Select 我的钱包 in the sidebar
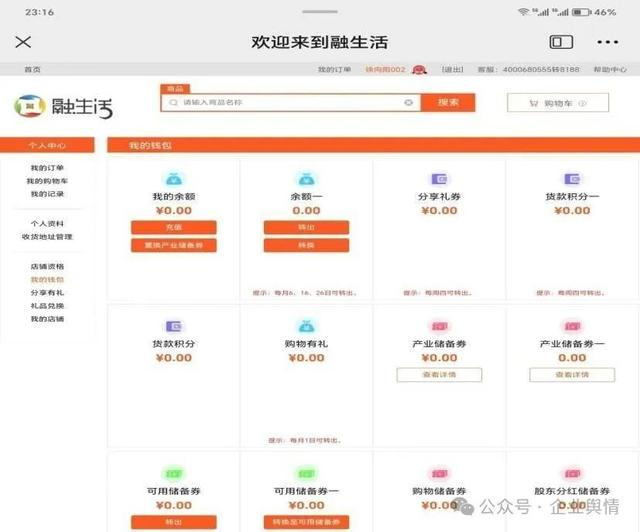The height and width of the screenshot is (532, 640). 47,280
